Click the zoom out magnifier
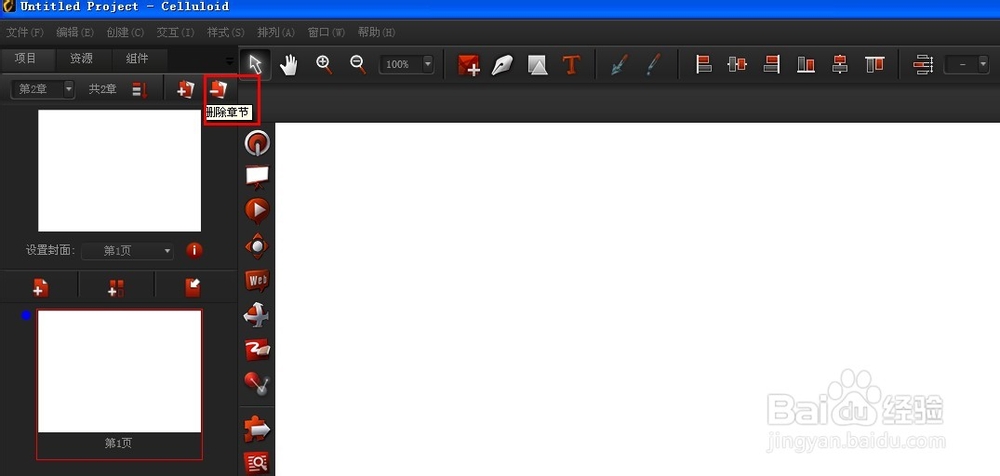This screenshot has width=1000, height=476. tap(358, 64)
